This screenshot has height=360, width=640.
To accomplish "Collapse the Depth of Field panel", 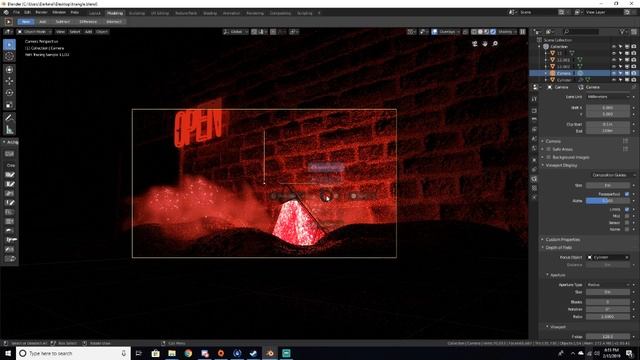I will [558, 248].
